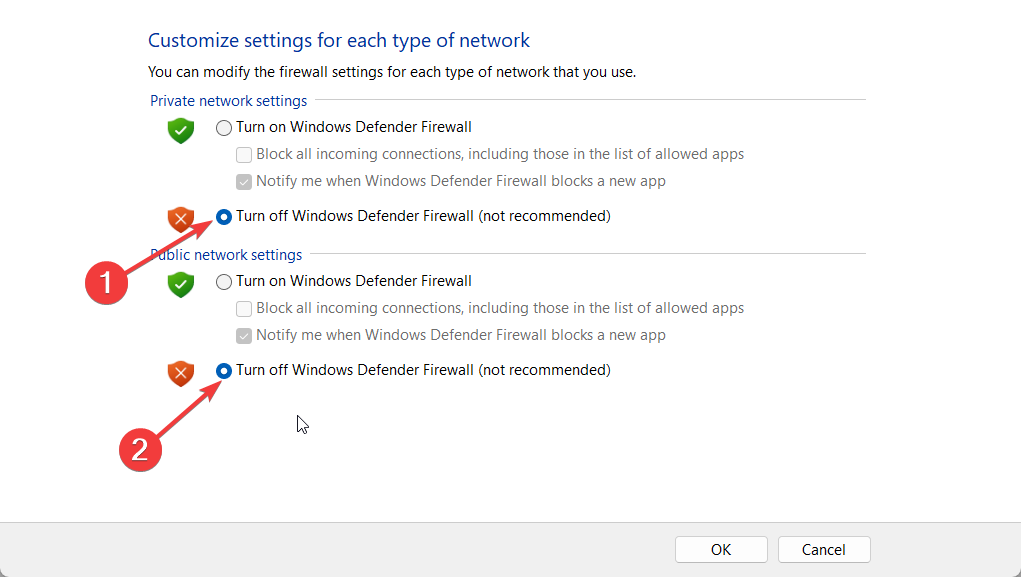Viewport: 1021px width, 577px height.
Task: Click the green shield icon under Private network settings
Action: [180, 130]
